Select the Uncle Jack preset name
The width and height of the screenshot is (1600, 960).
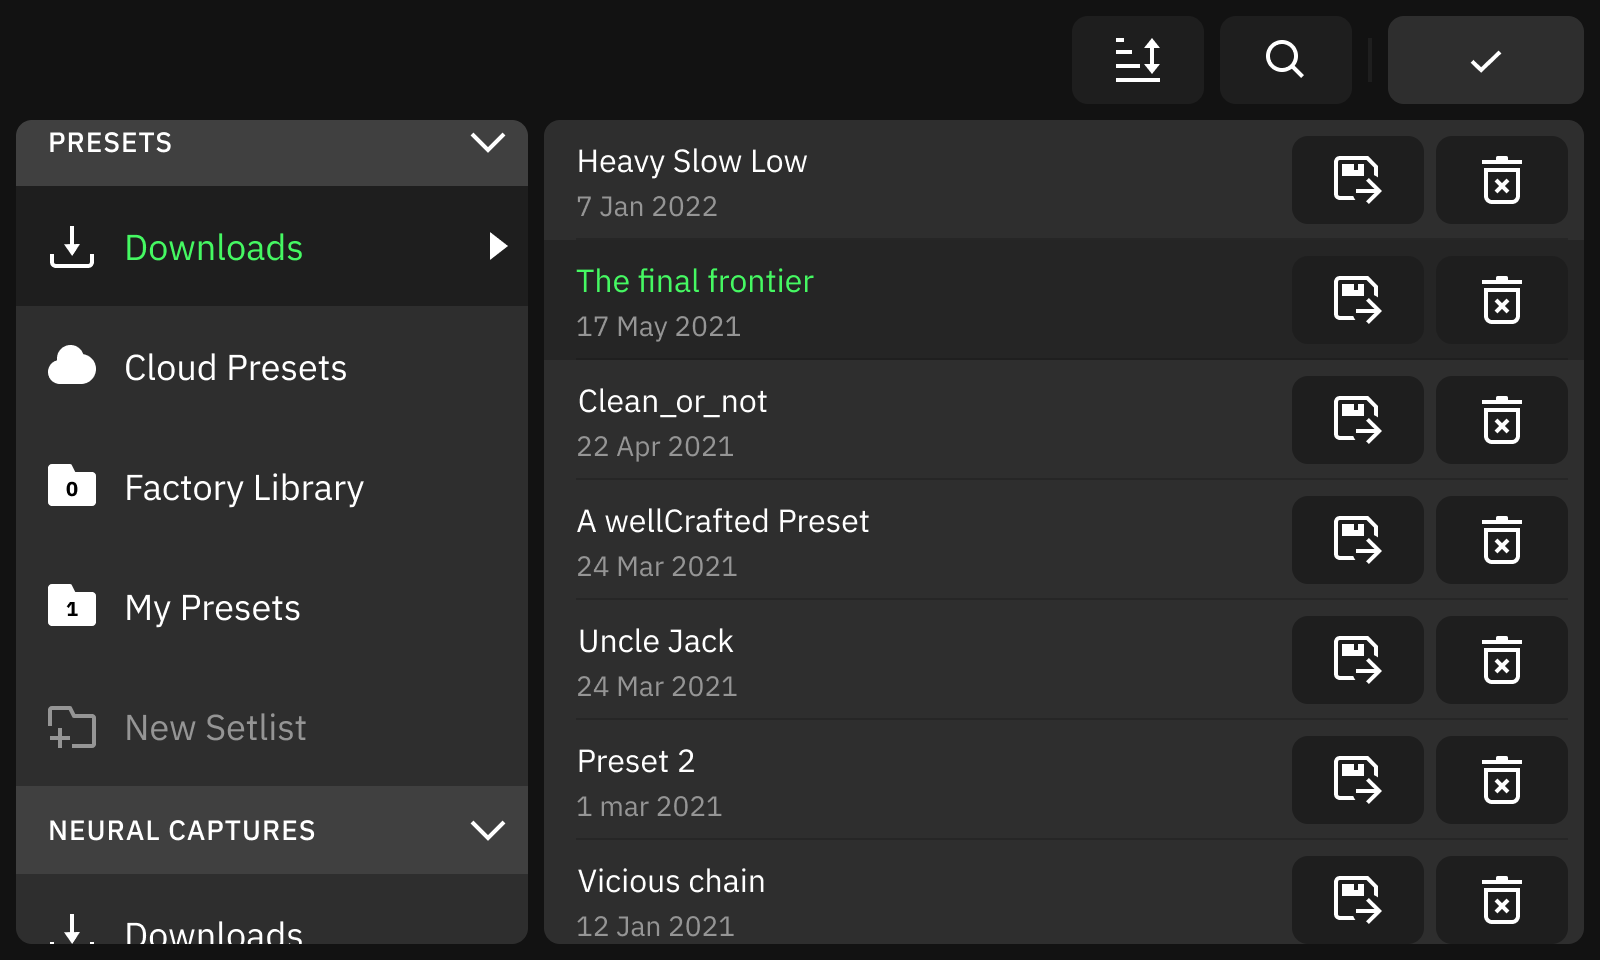[x=655, y=642]
